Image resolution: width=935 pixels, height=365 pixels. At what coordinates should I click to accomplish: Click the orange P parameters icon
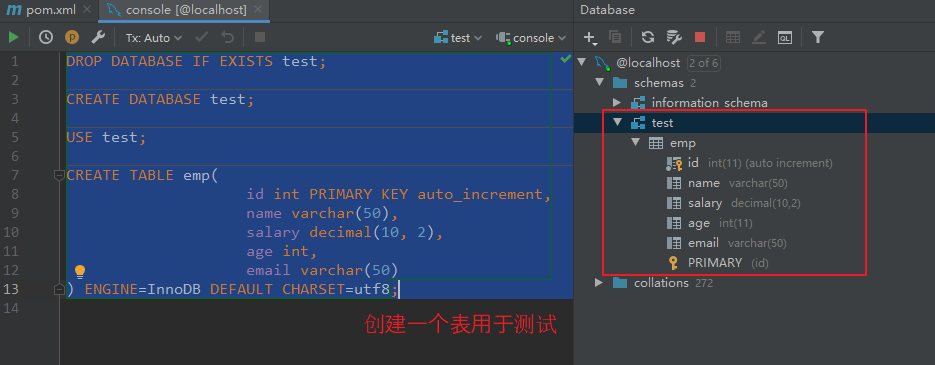(72, 38)
